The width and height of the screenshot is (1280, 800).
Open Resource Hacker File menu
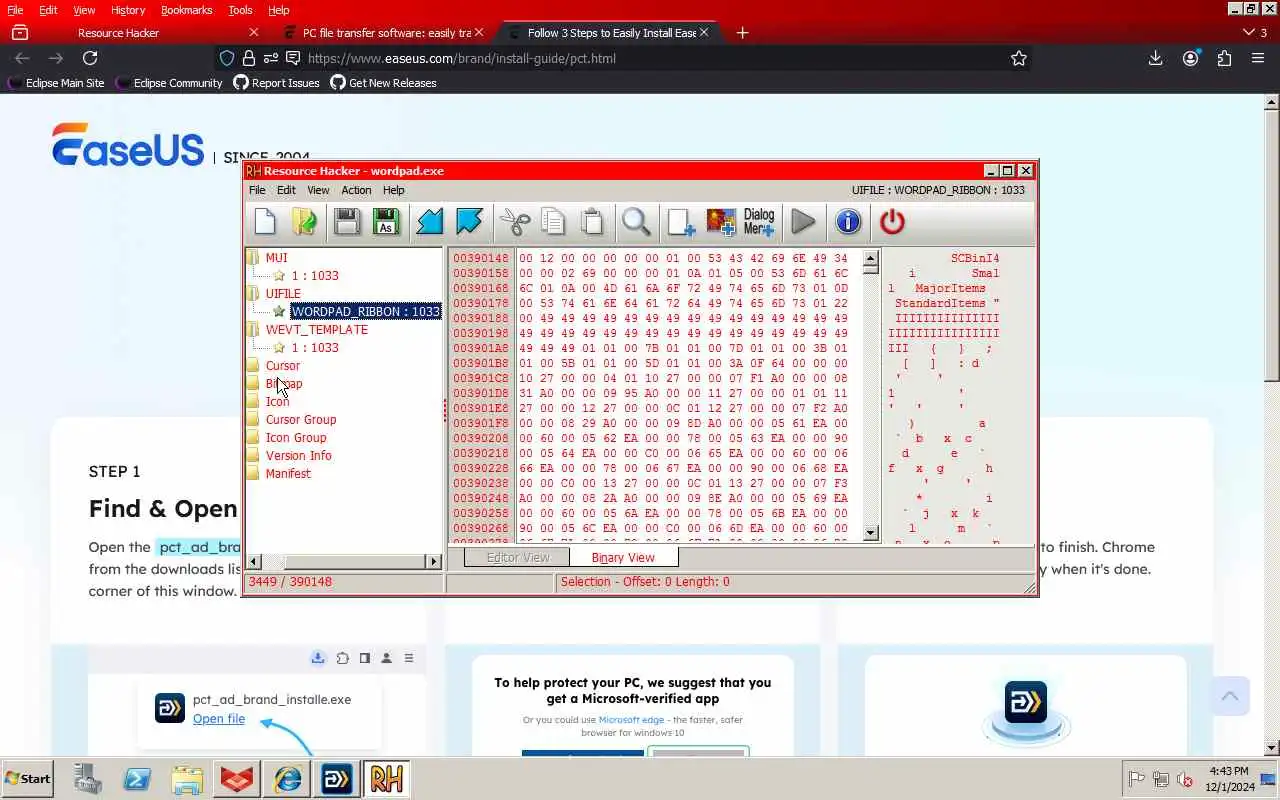[x=257, y=190]
